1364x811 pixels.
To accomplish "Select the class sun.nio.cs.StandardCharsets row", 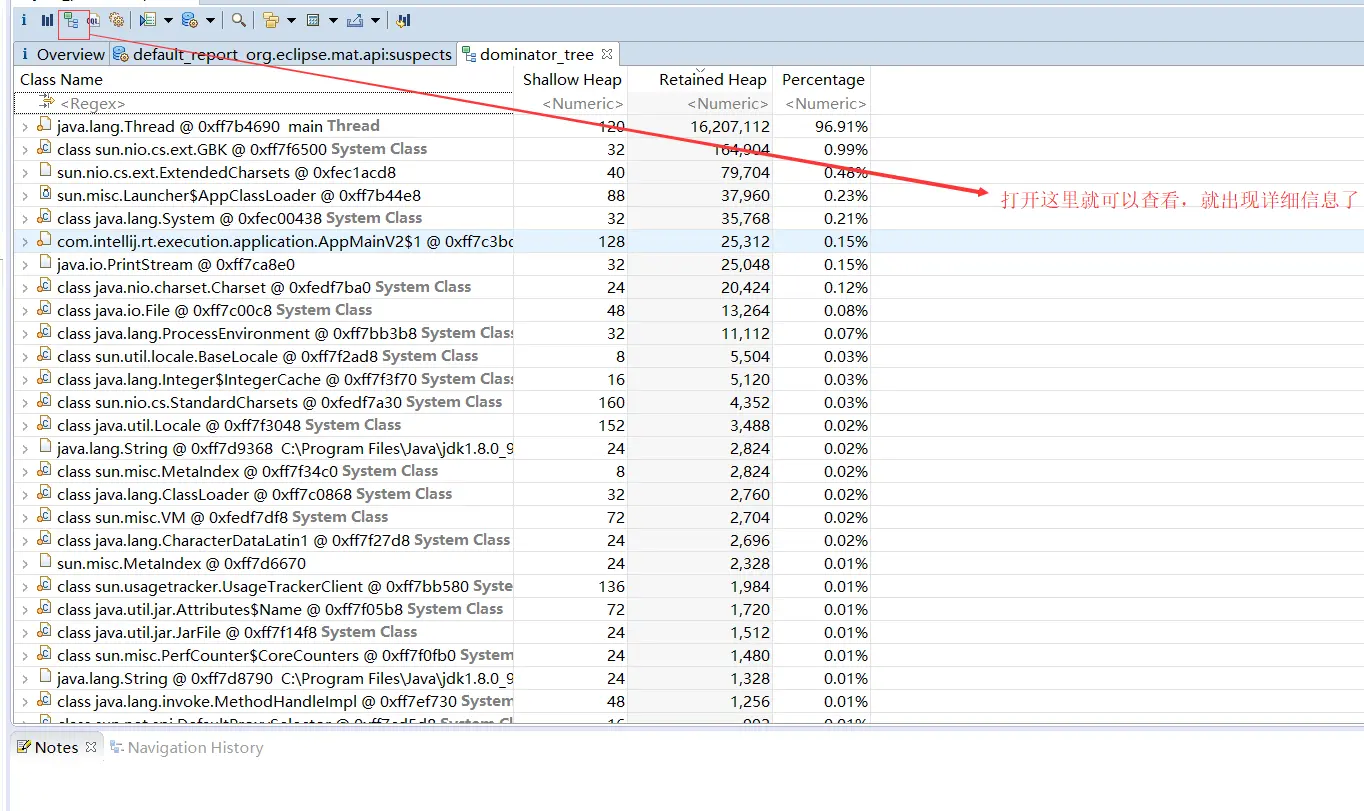I will pos(443,402).
